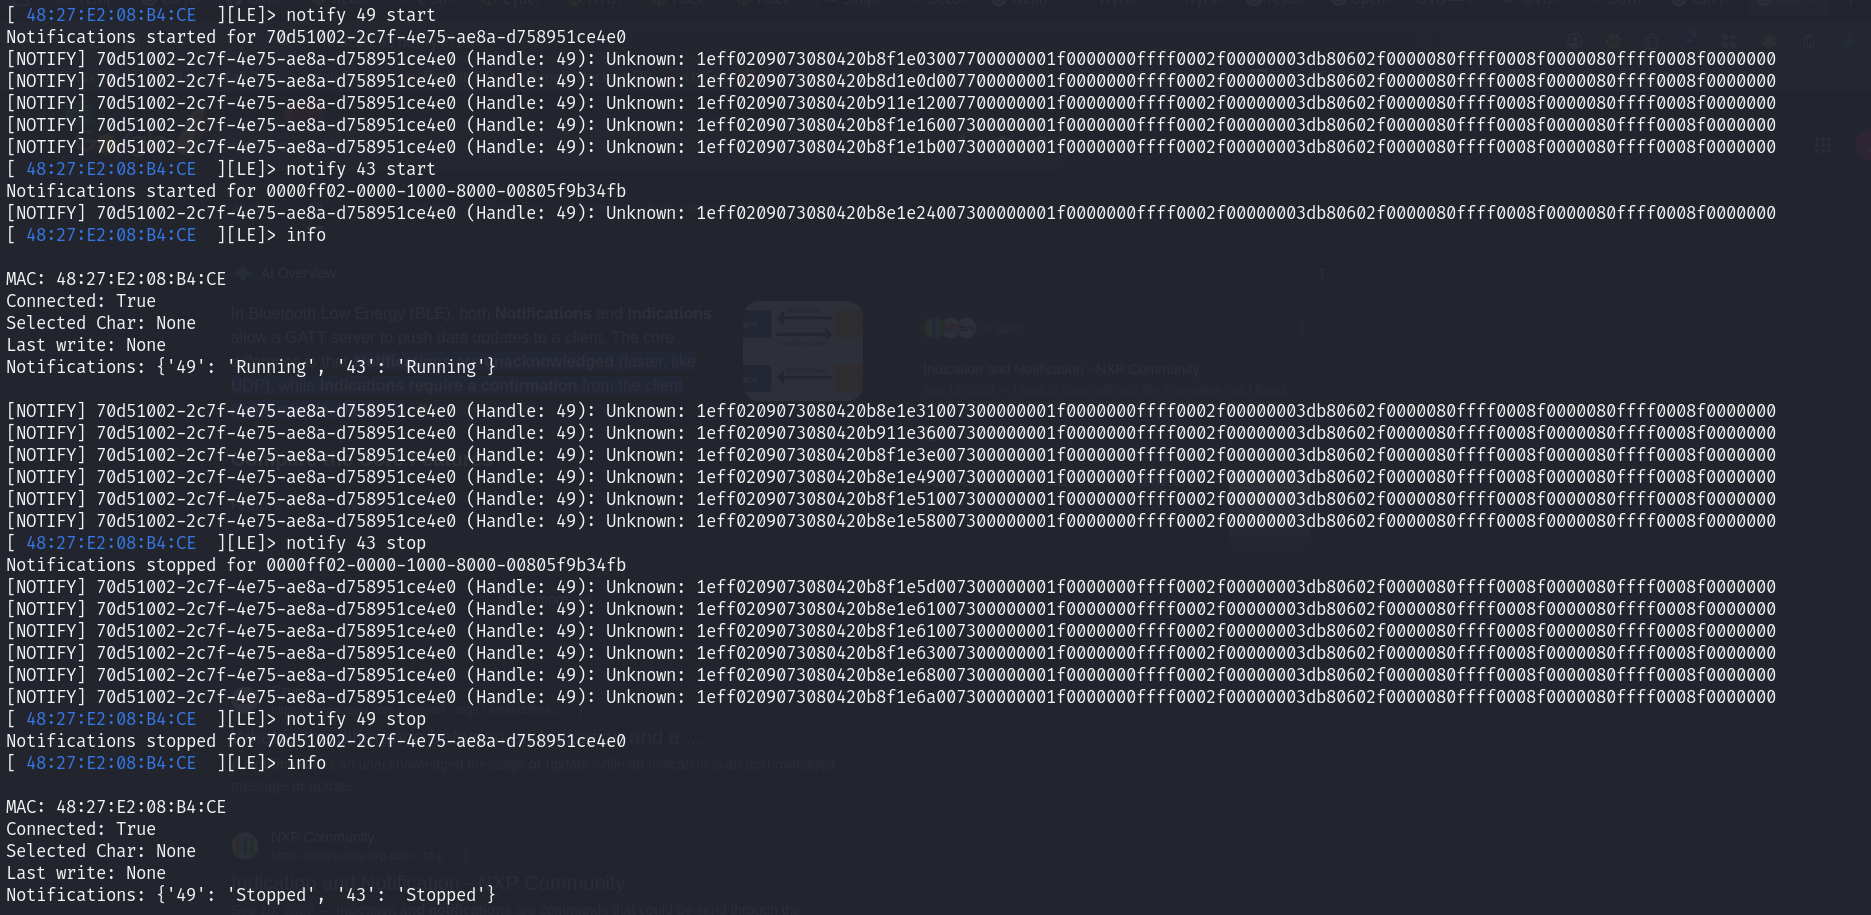Click 'Connected: True' in the first info output
1871x915 pixels.
[81, 301]
